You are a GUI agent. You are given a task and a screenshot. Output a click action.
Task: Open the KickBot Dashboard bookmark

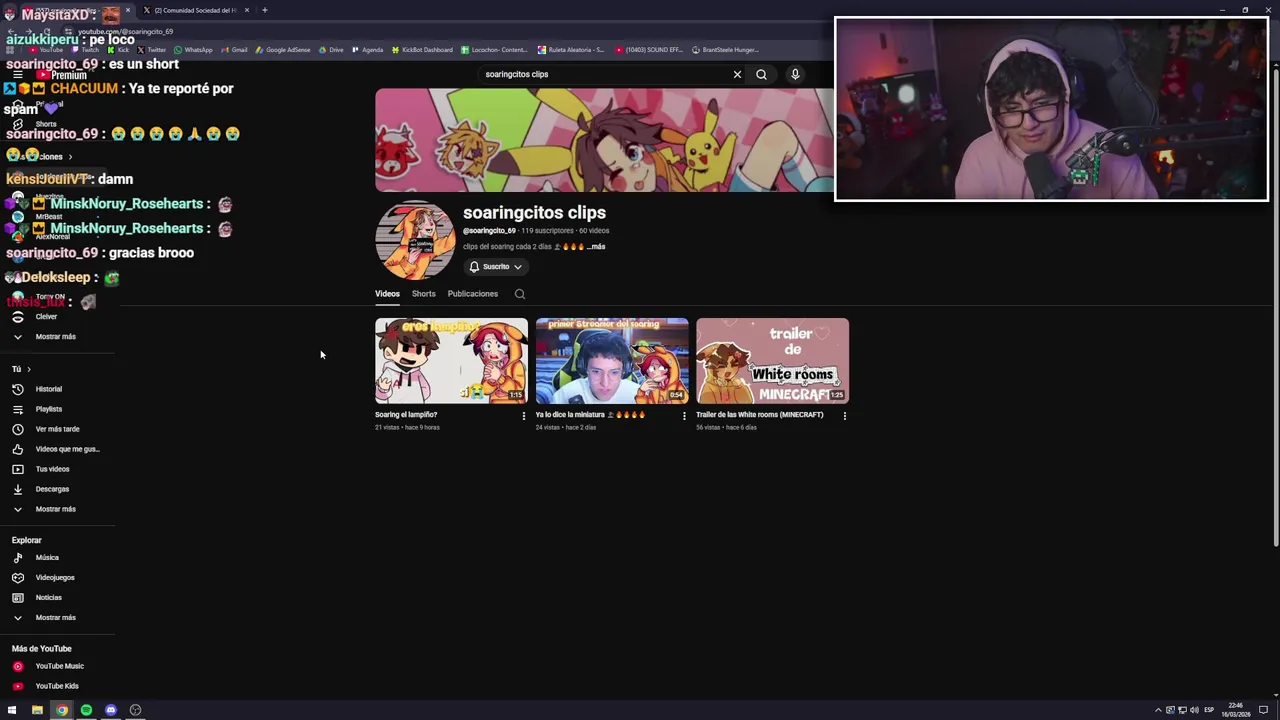click(422, 50)
